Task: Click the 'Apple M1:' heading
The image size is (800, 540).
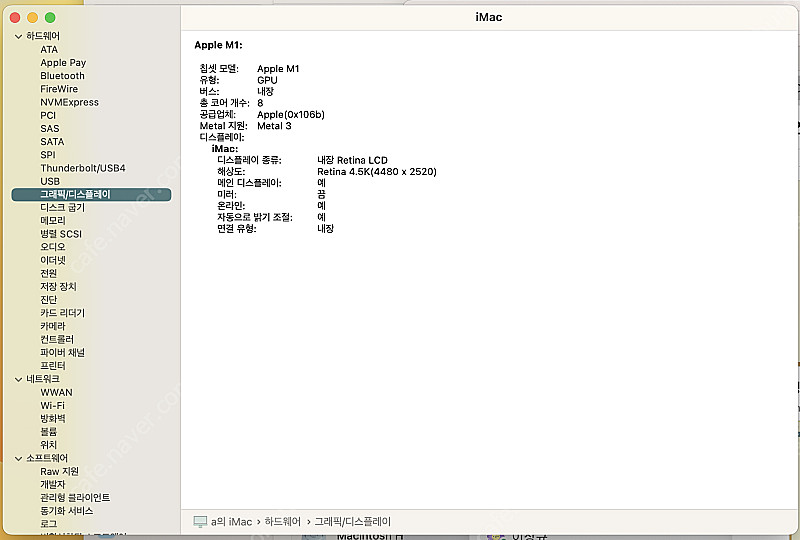Action: [x=218, y=45]
